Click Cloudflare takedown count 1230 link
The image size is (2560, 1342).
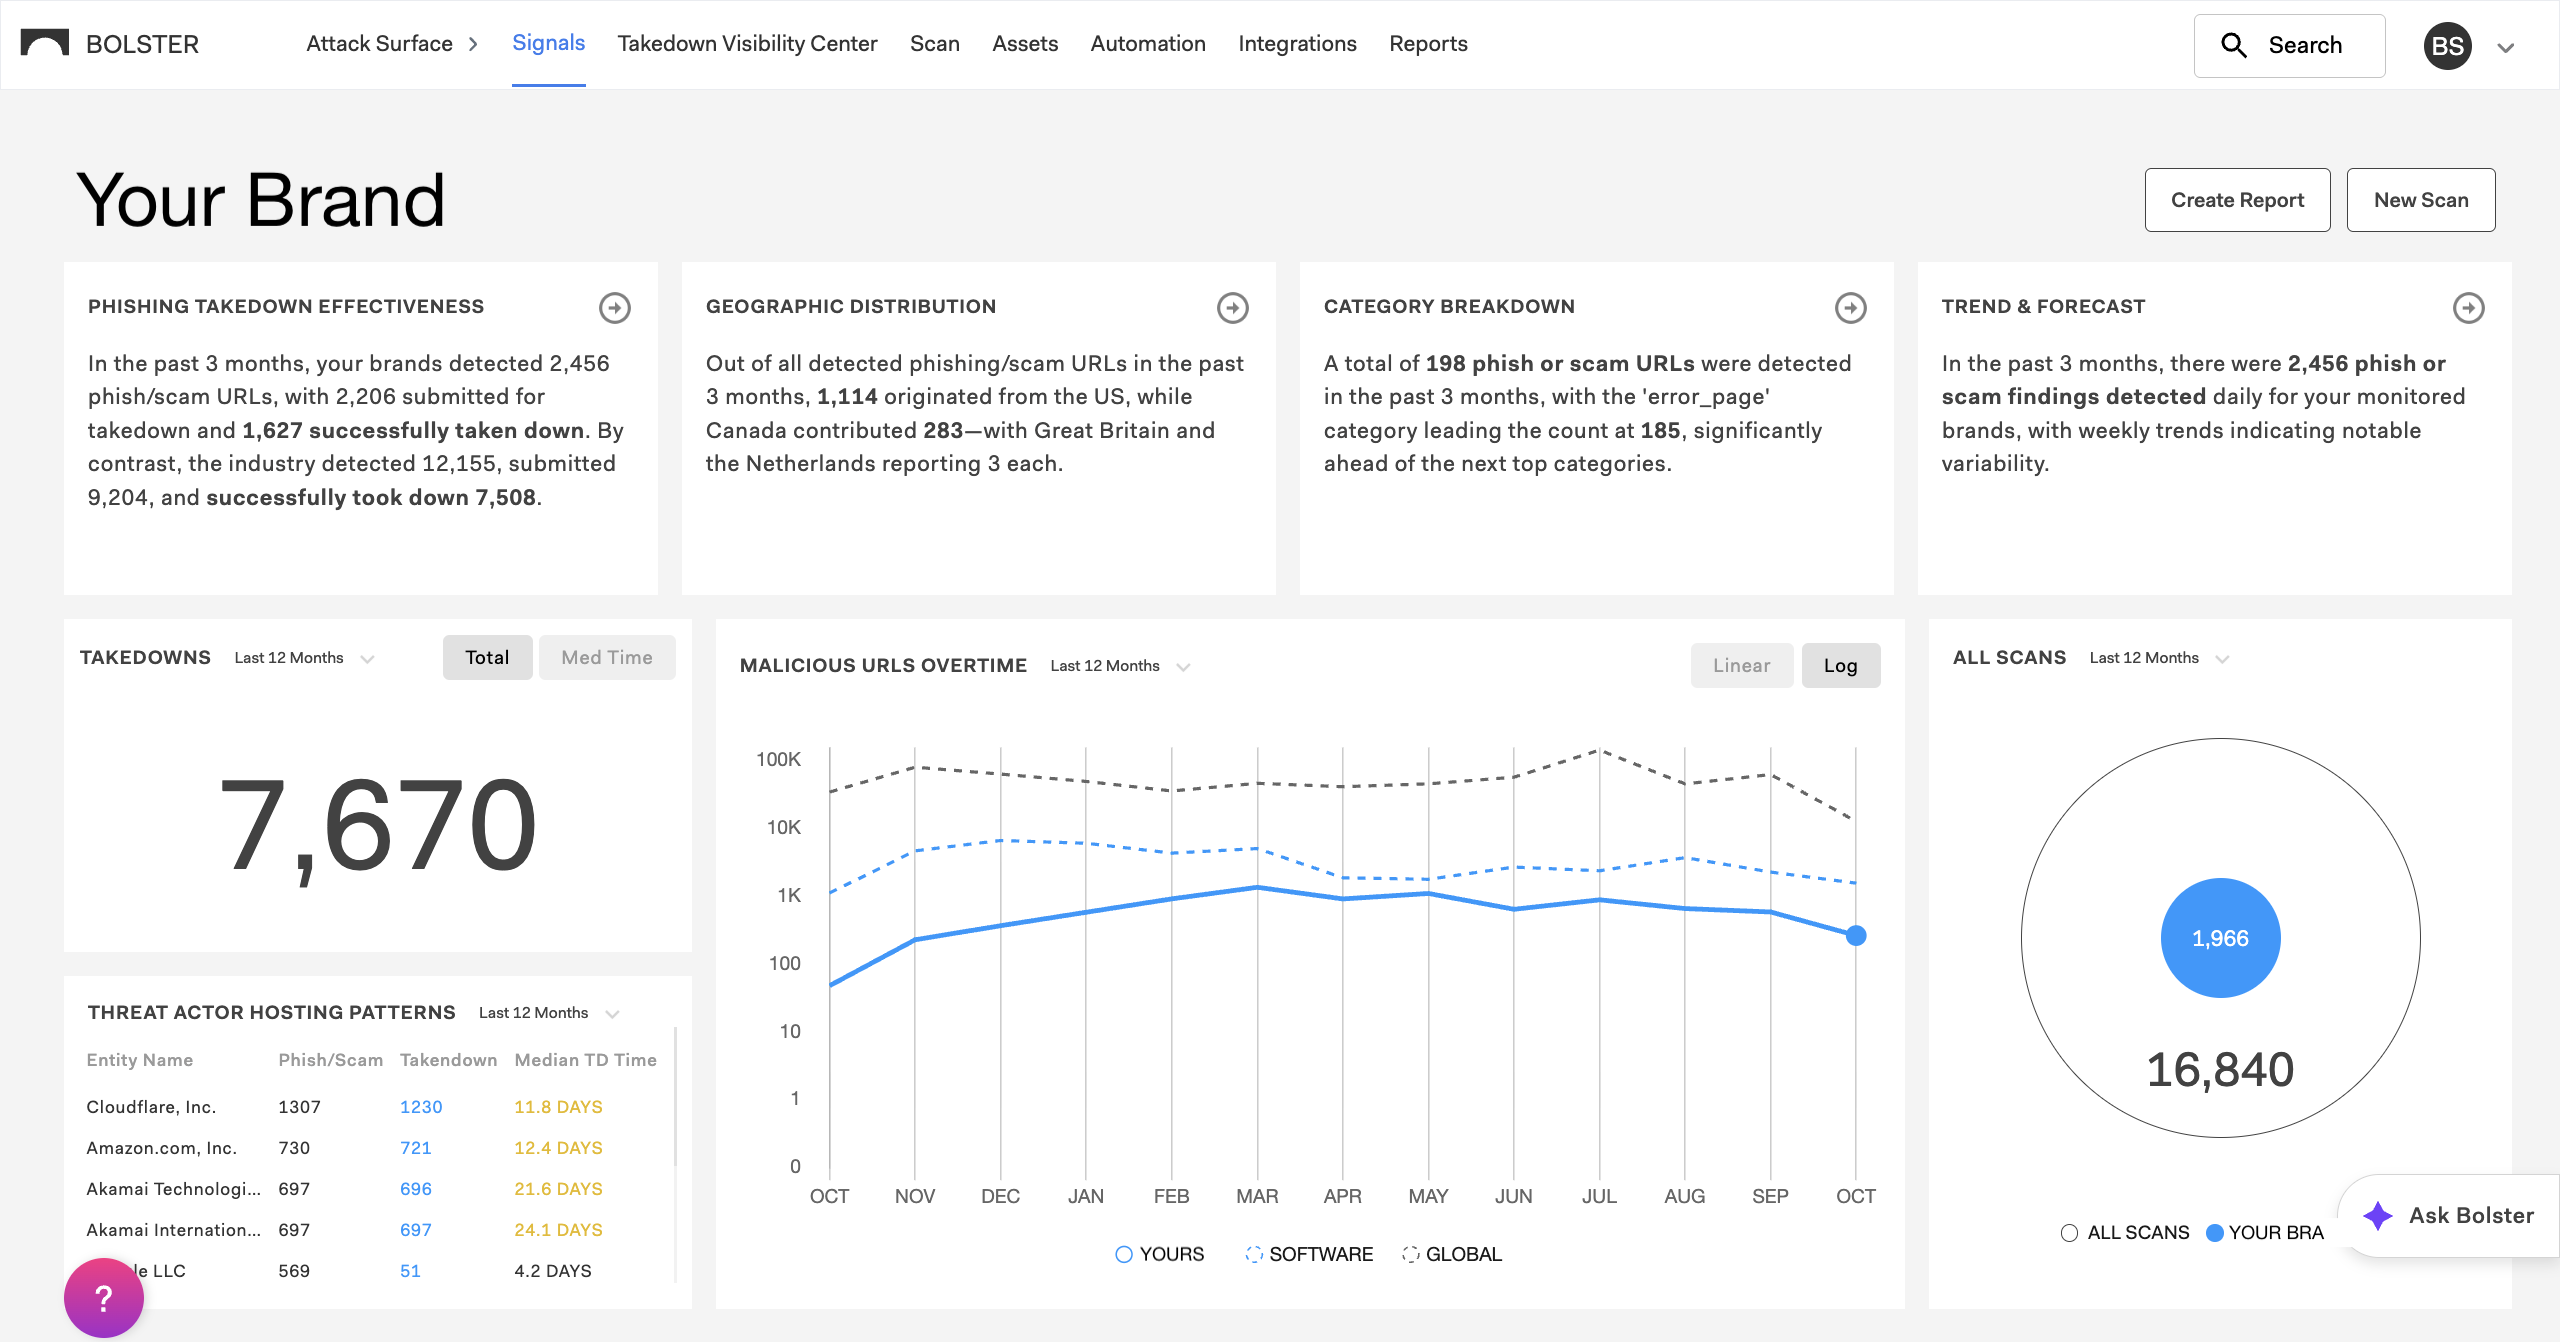click(x=421, y=1107)
